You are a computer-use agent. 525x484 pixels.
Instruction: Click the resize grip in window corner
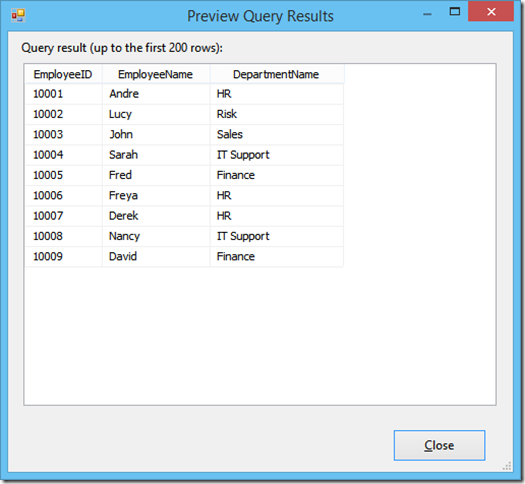(507, 466)
